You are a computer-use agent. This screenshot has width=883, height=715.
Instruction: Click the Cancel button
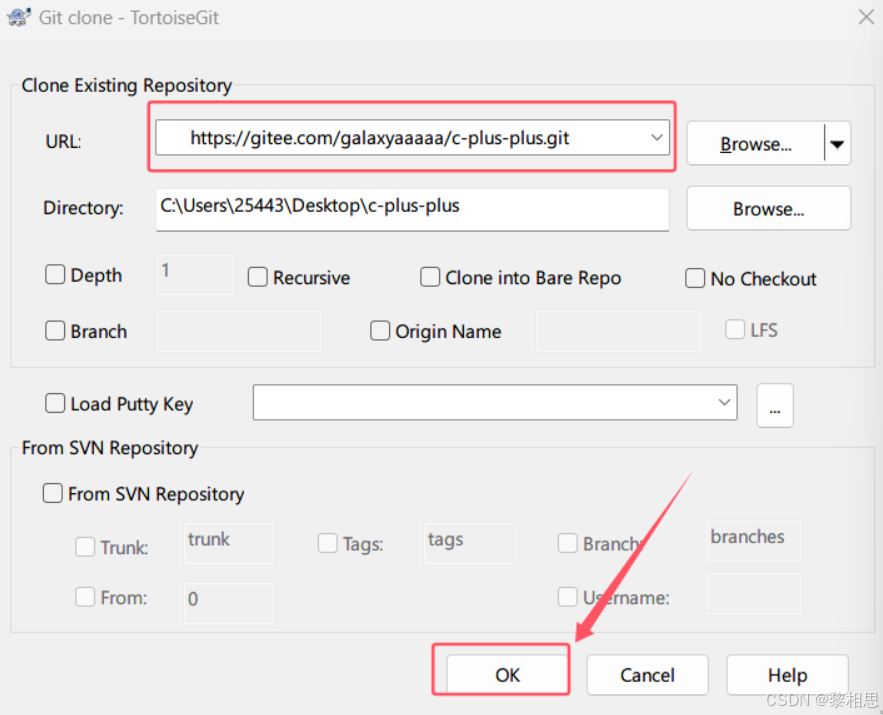647,674
